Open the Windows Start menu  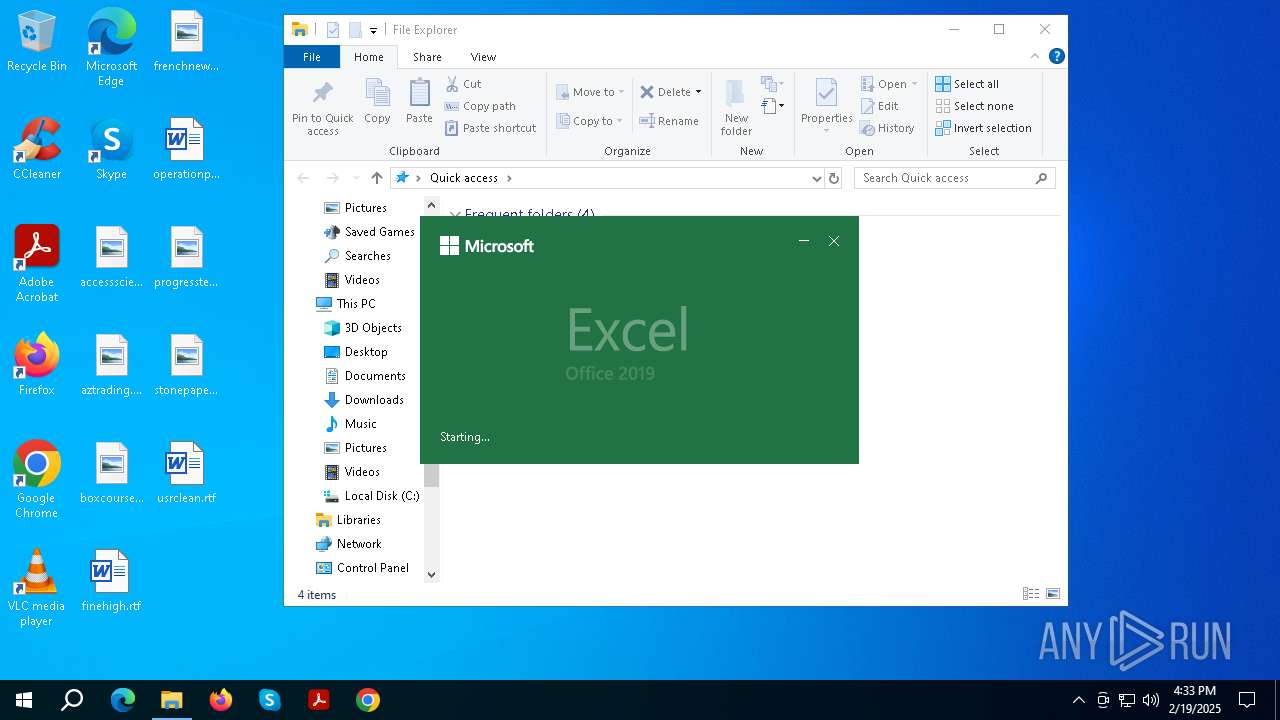click(x=24, y=700)
